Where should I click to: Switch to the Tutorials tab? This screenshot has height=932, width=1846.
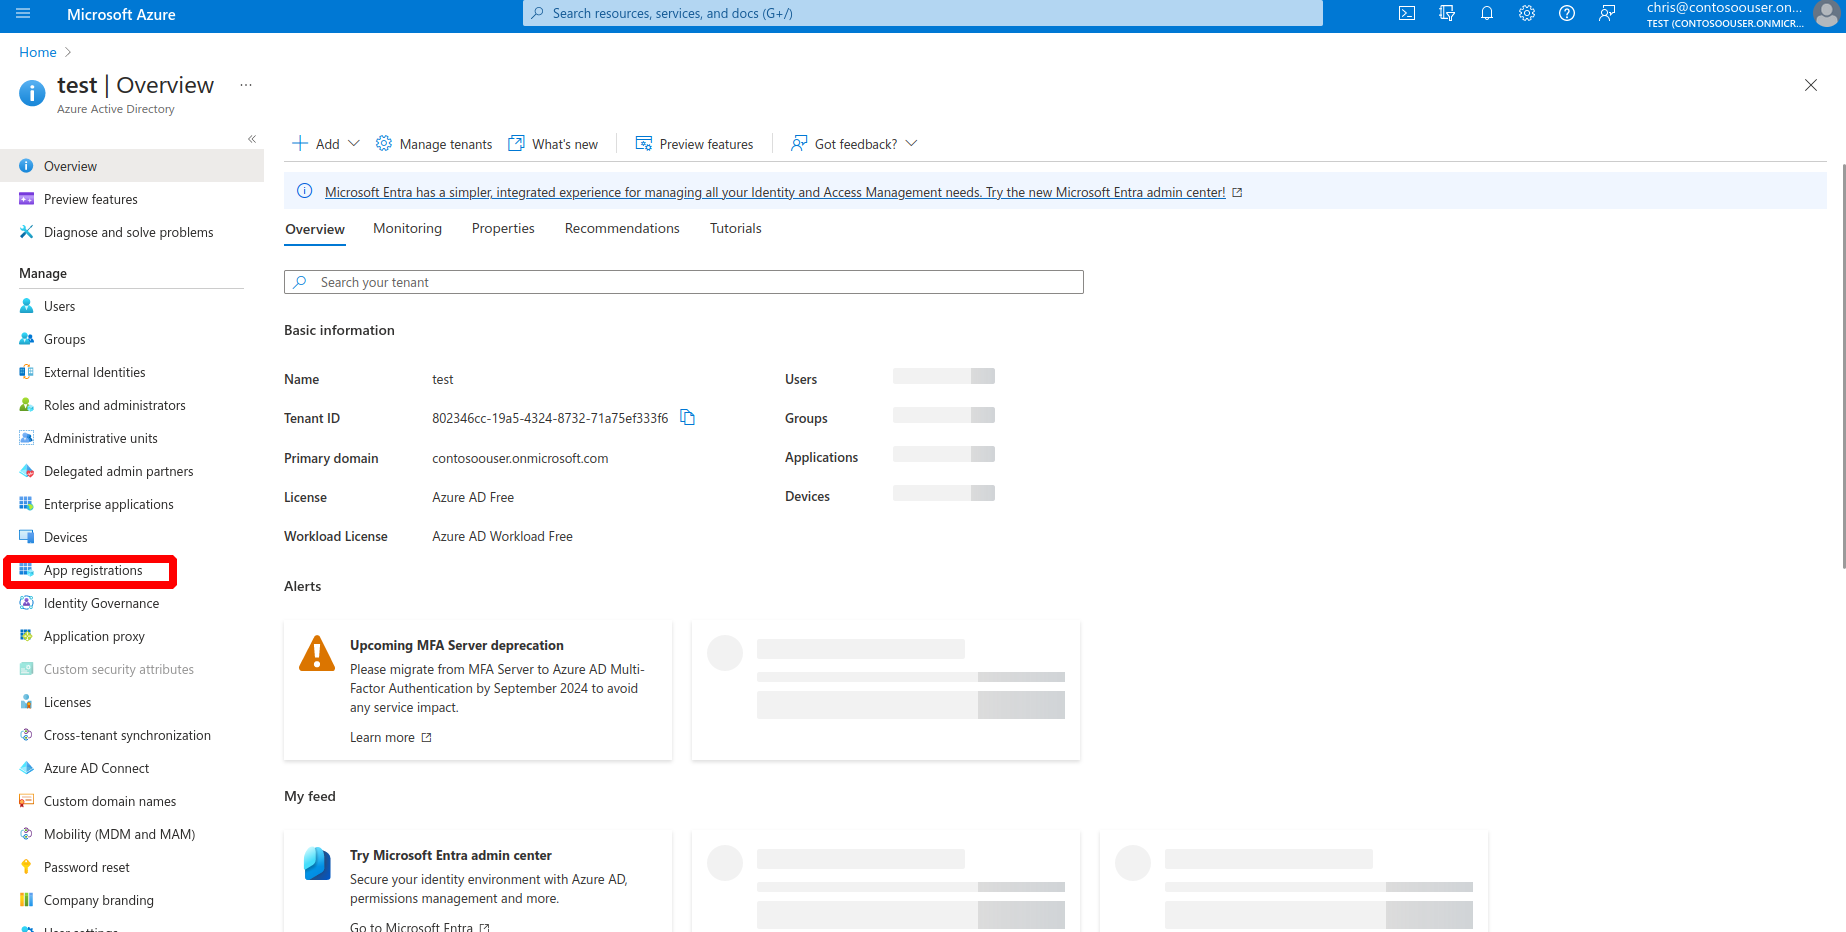pos(736,229)
